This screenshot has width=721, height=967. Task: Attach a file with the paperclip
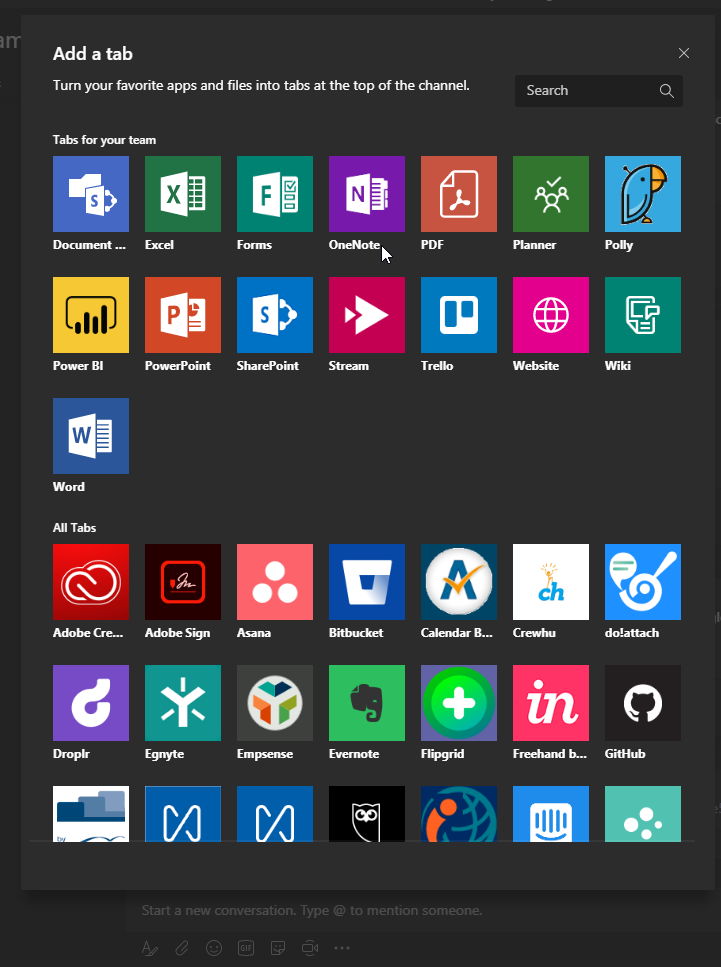click(x=182, y=948)
